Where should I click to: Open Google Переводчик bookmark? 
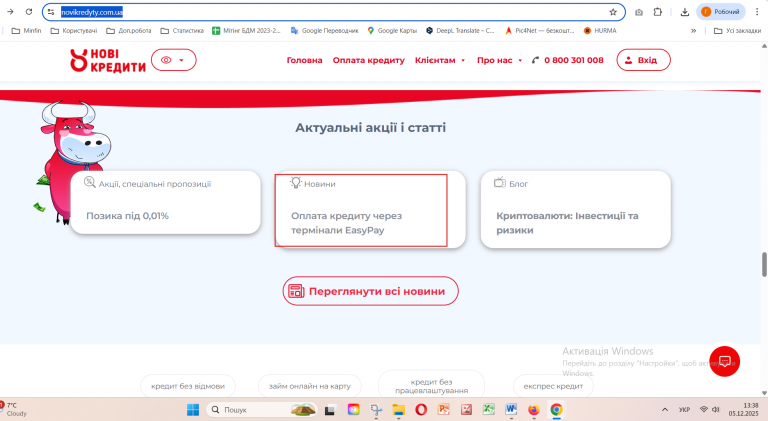coord(324,30)
